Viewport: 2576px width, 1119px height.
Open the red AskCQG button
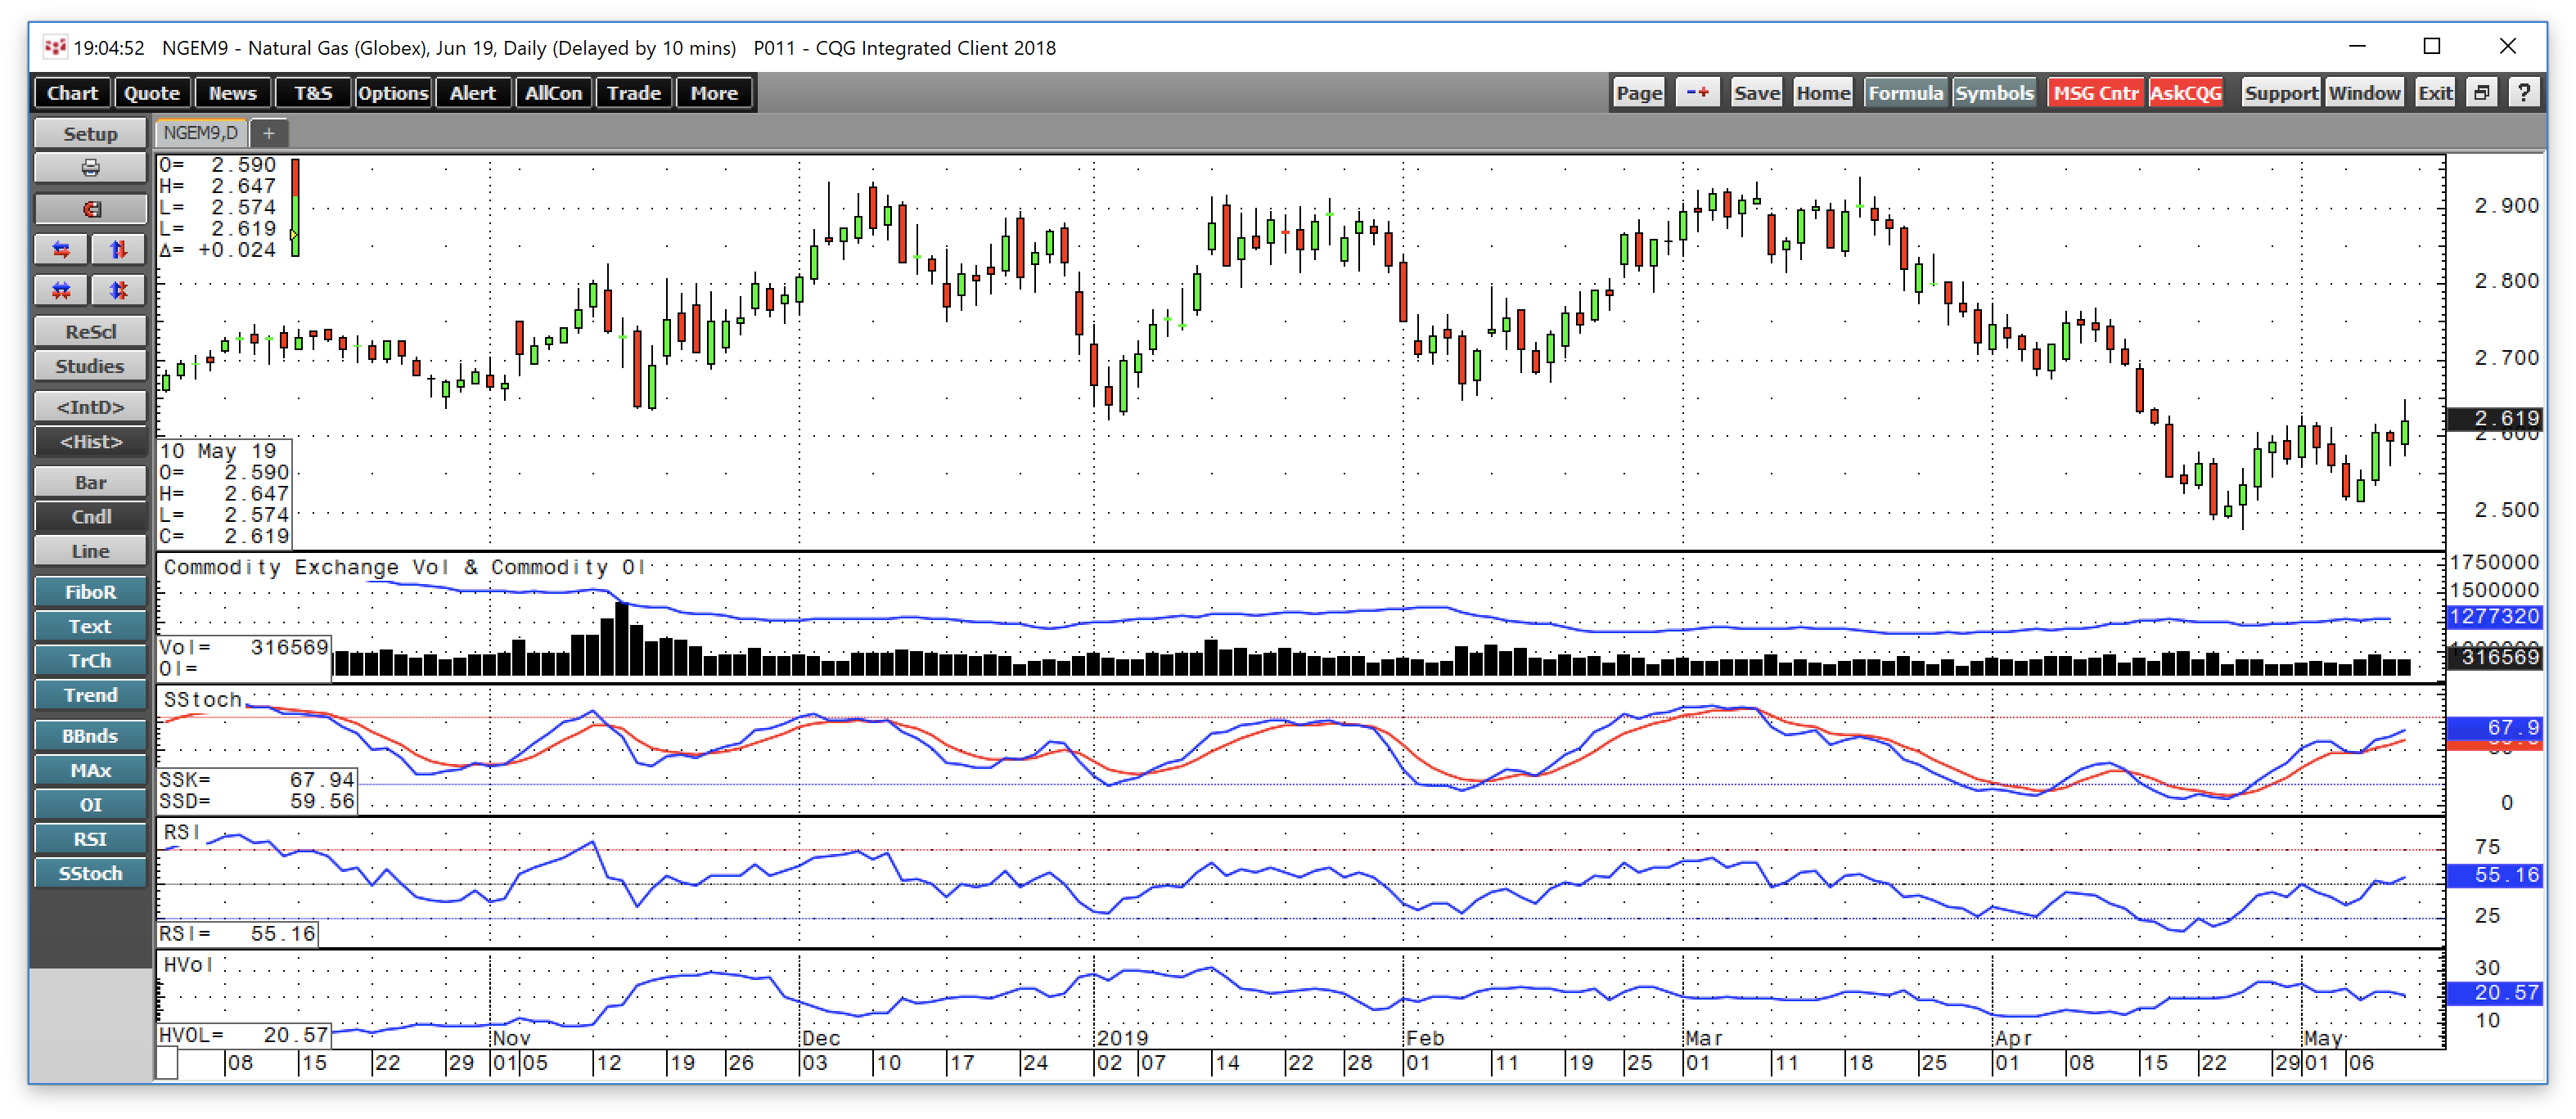(2185, 93)
